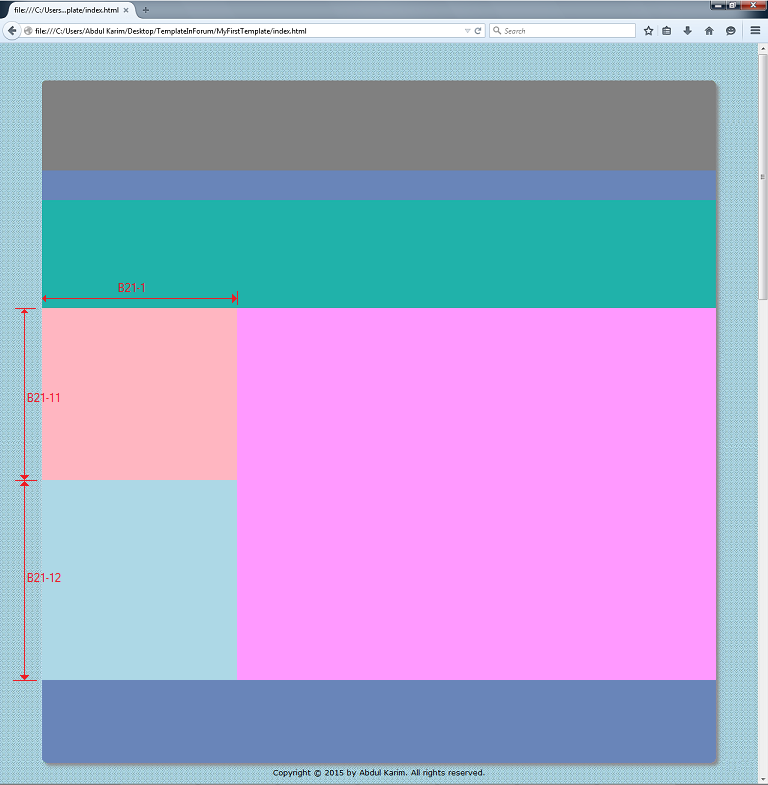Open the hamburger menu icon
The height and width of the screenshot is (785, 768).
point(755,31)
